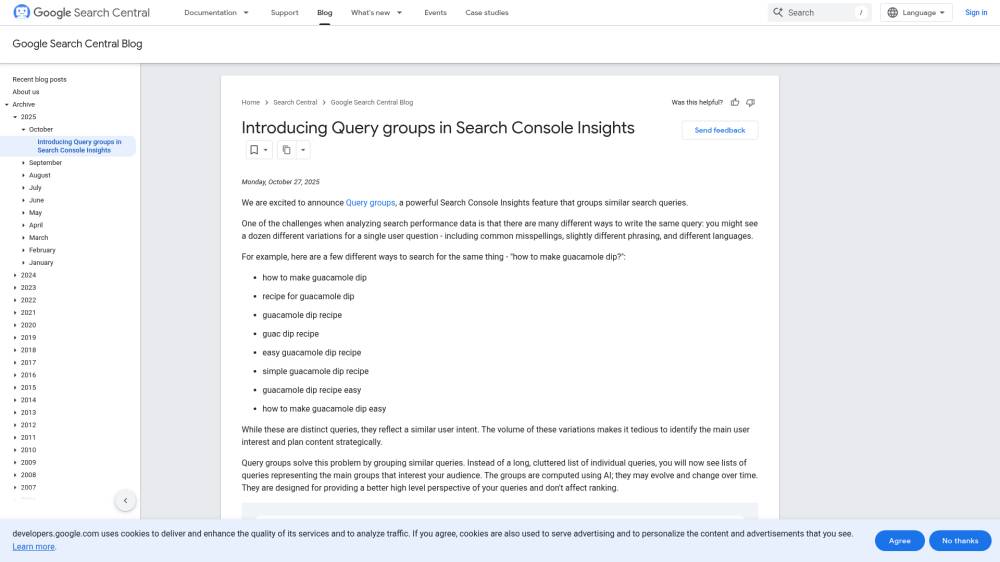The image size is (1000, 562).
Task: Open the Case studies tab
Action: [487, 12]
